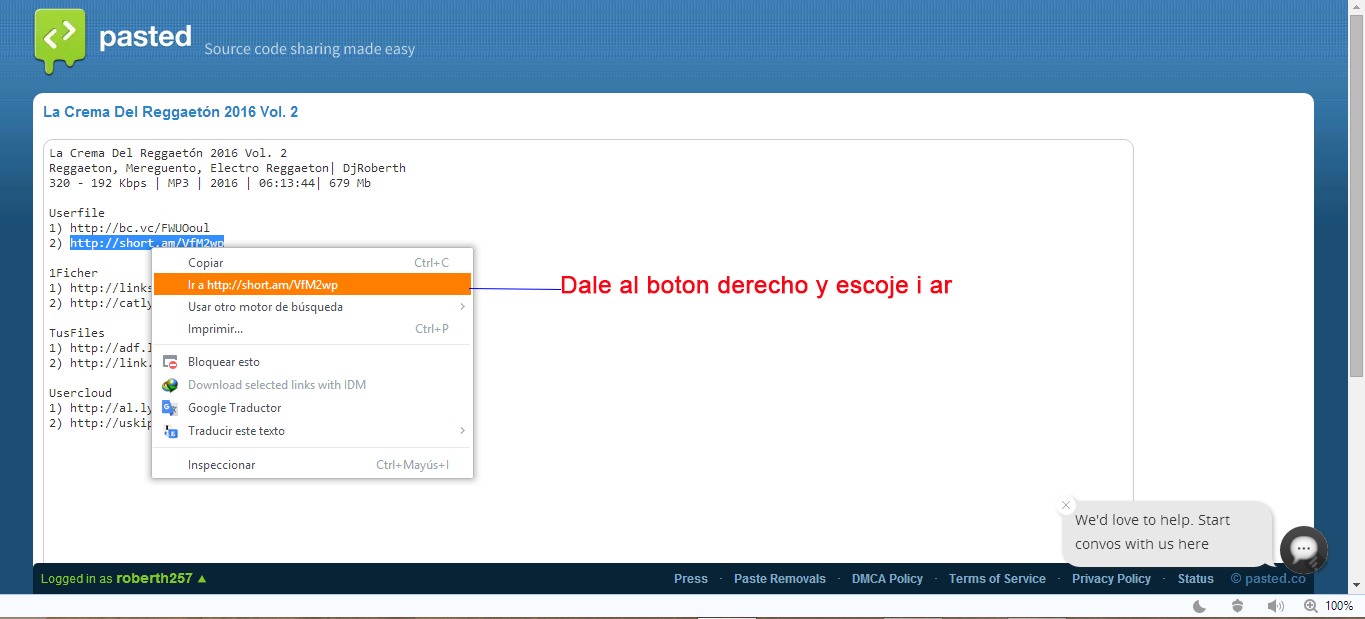The width and height of the screenshot is (1365, 619).
Task: Select the IDM download icon
Action: [x=170, y=384]
